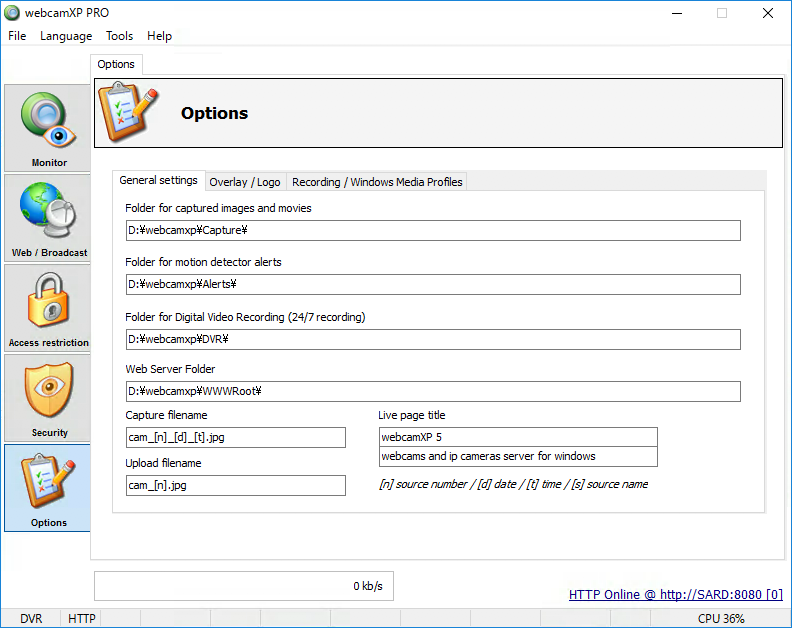Click the 'Live page title' label

412,415
